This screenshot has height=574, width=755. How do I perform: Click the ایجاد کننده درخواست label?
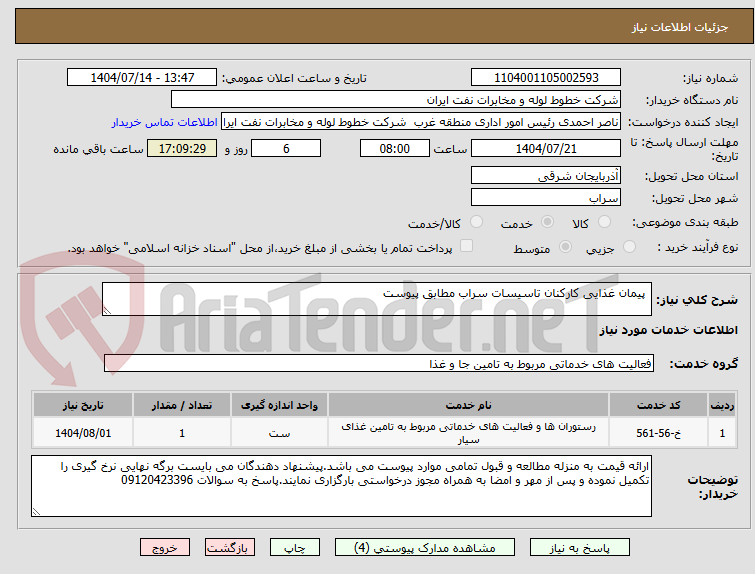(x=683, y=122)
